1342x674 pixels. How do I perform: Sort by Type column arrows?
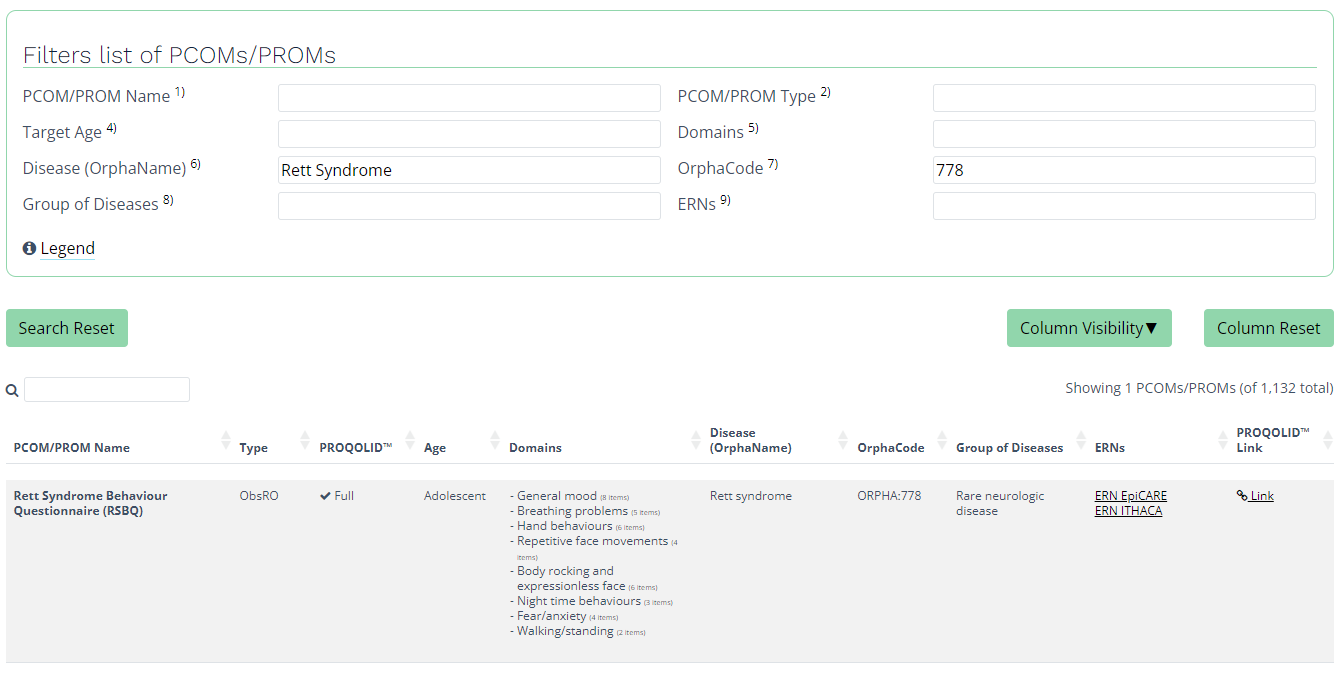tap(305, 440)
